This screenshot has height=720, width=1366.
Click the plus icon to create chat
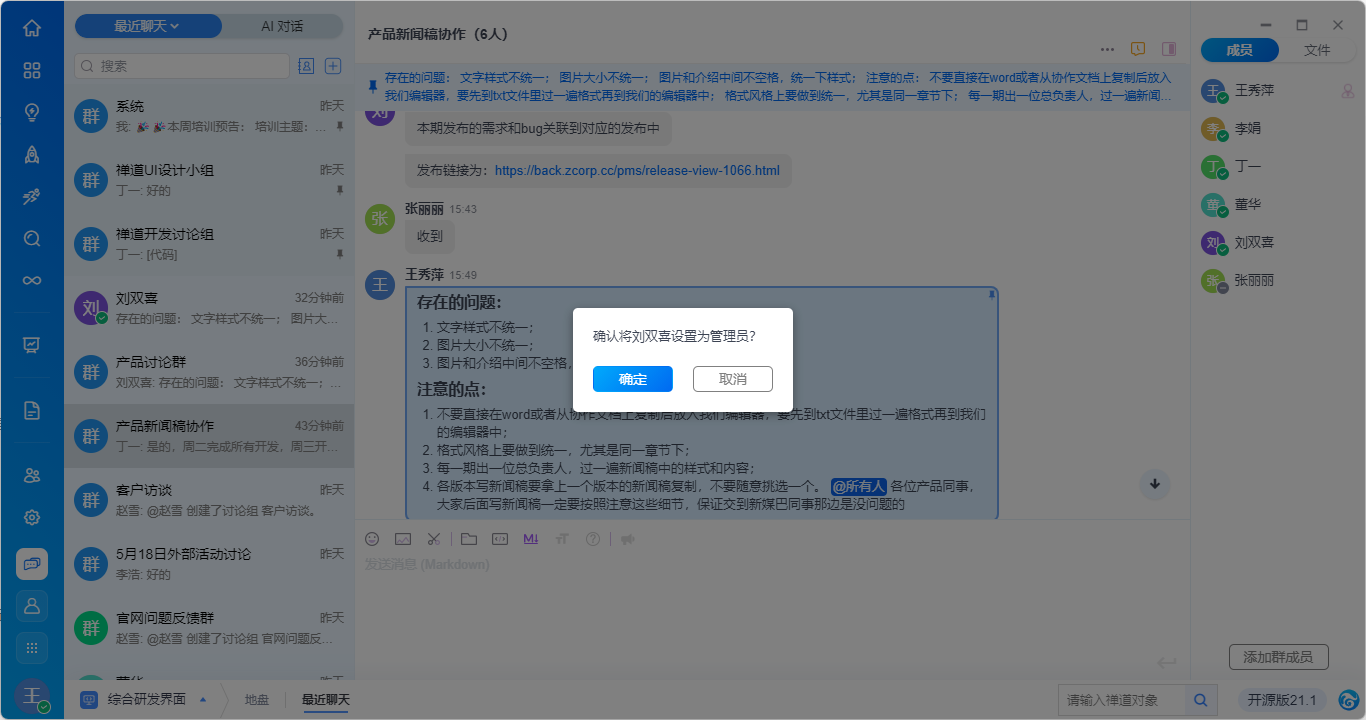pos(334,66)
